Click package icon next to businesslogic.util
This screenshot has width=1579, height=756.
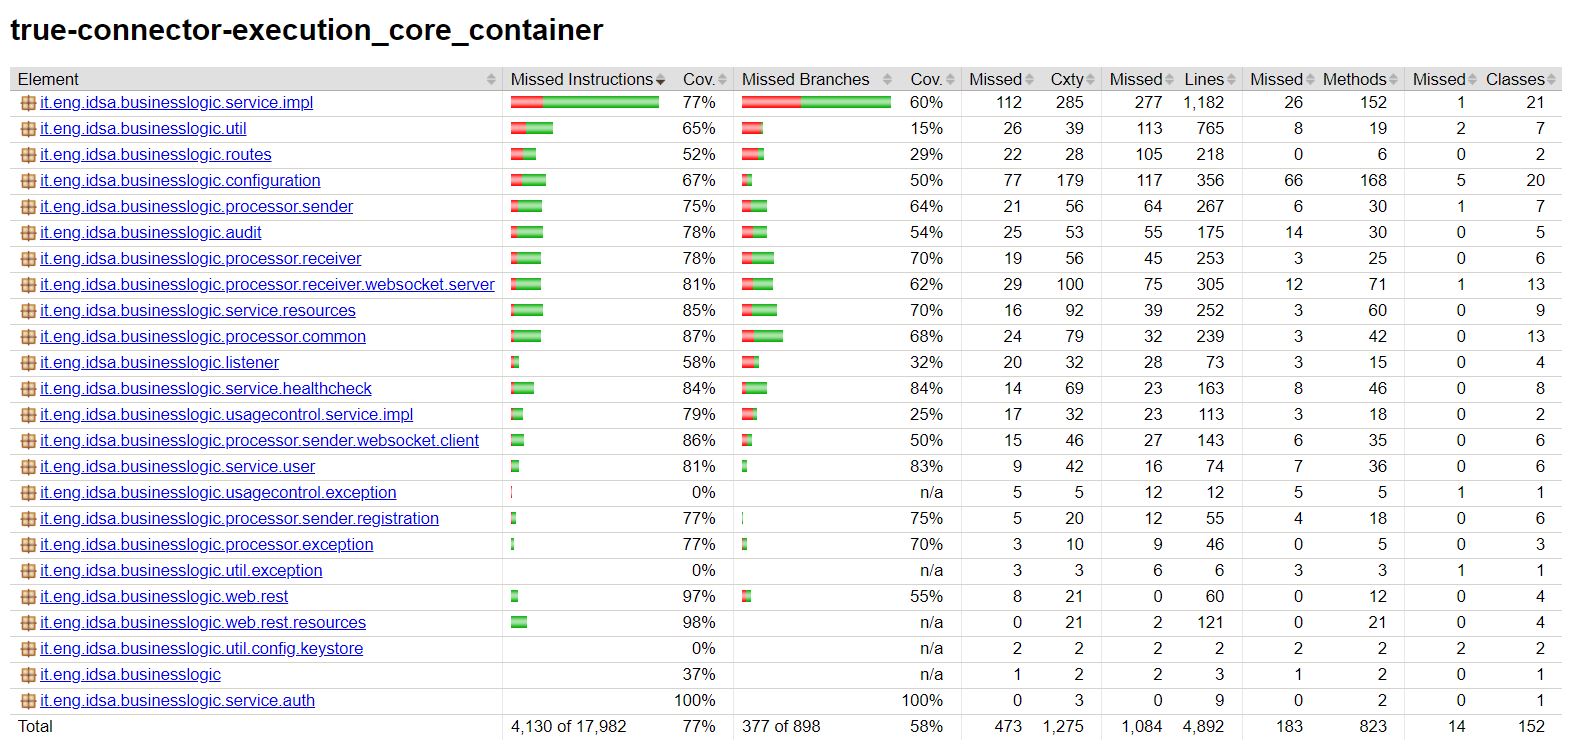(28, 129)
